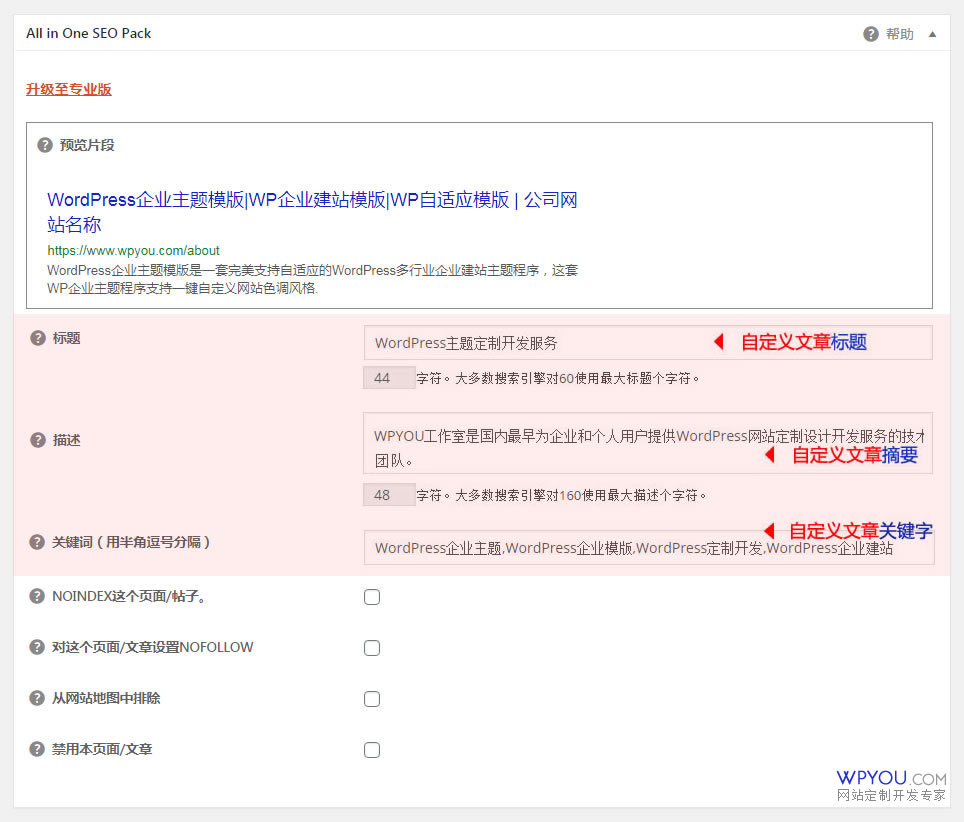Click the 描述 field label

(x=66, y=440)
